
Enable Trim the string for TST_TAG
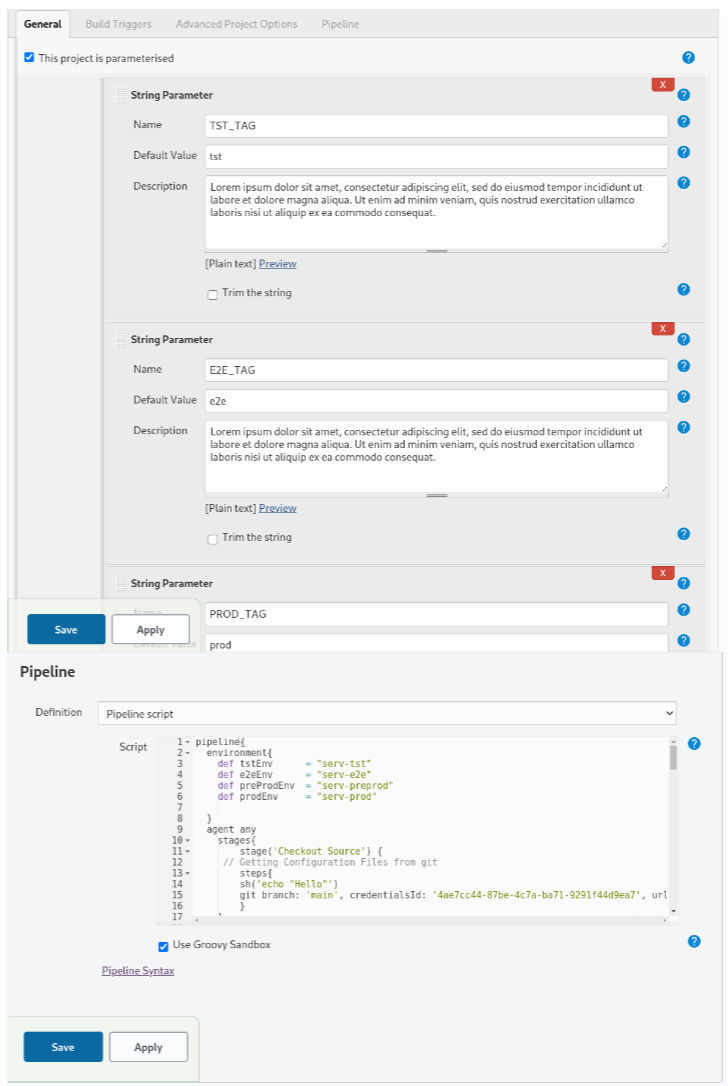213,294
